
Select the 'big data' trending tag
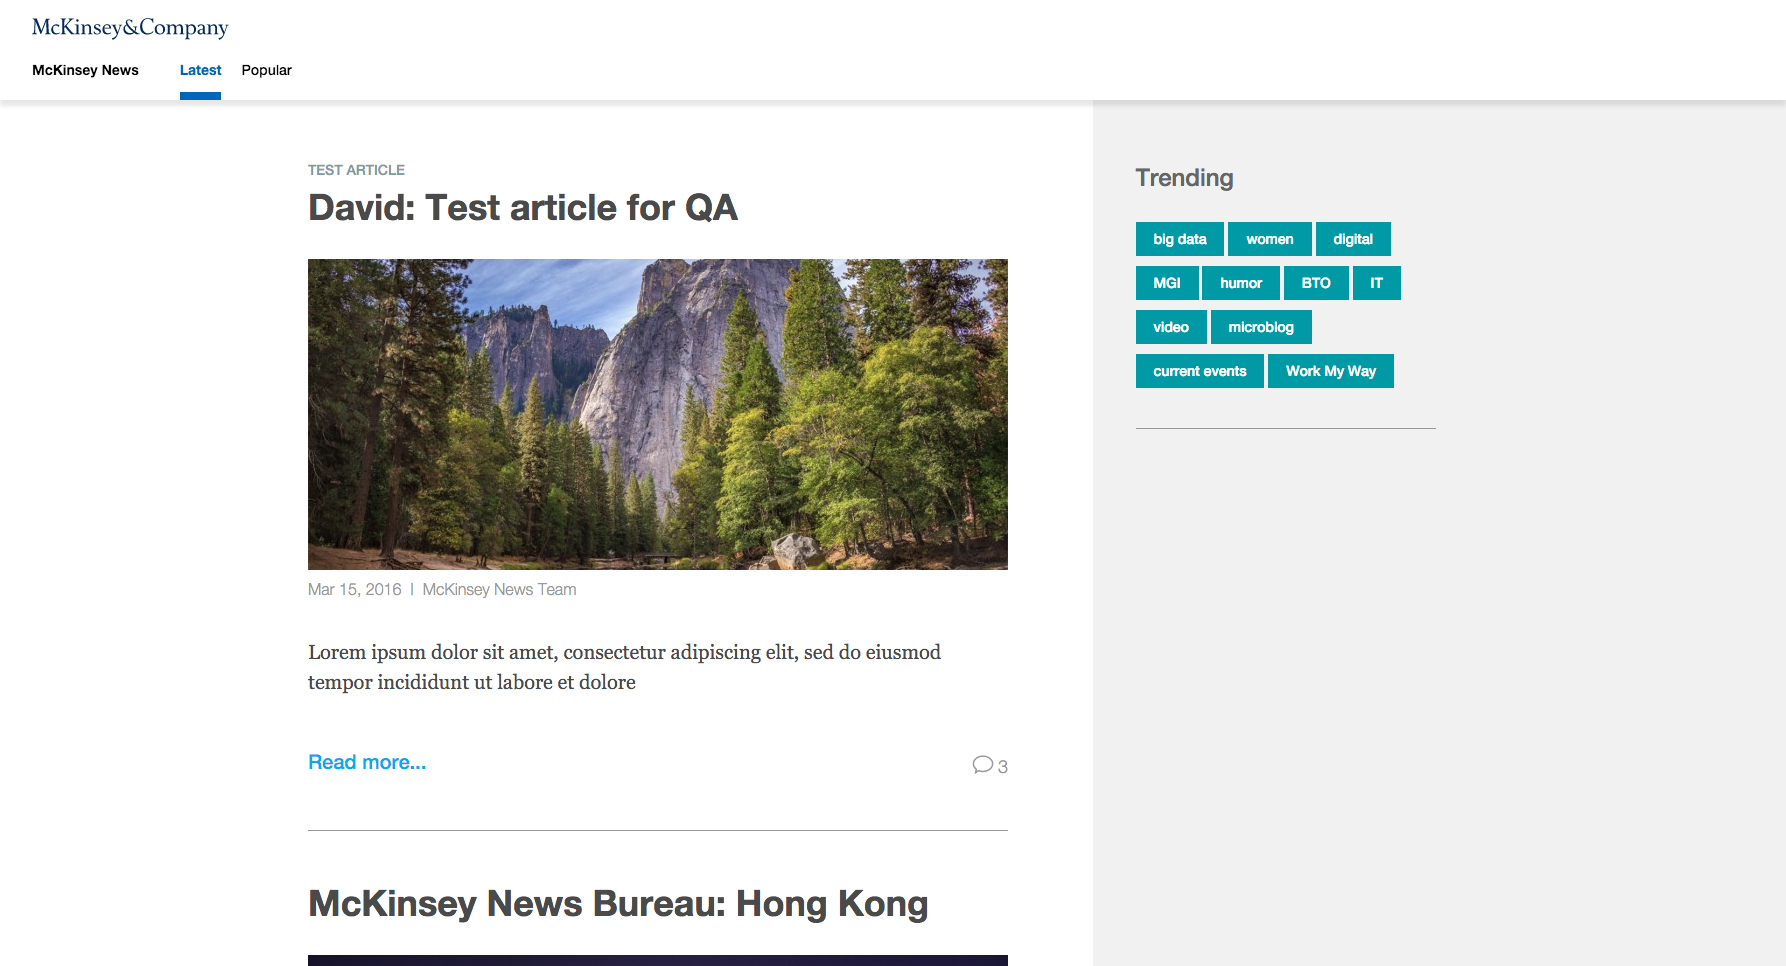click(1180, 239)
